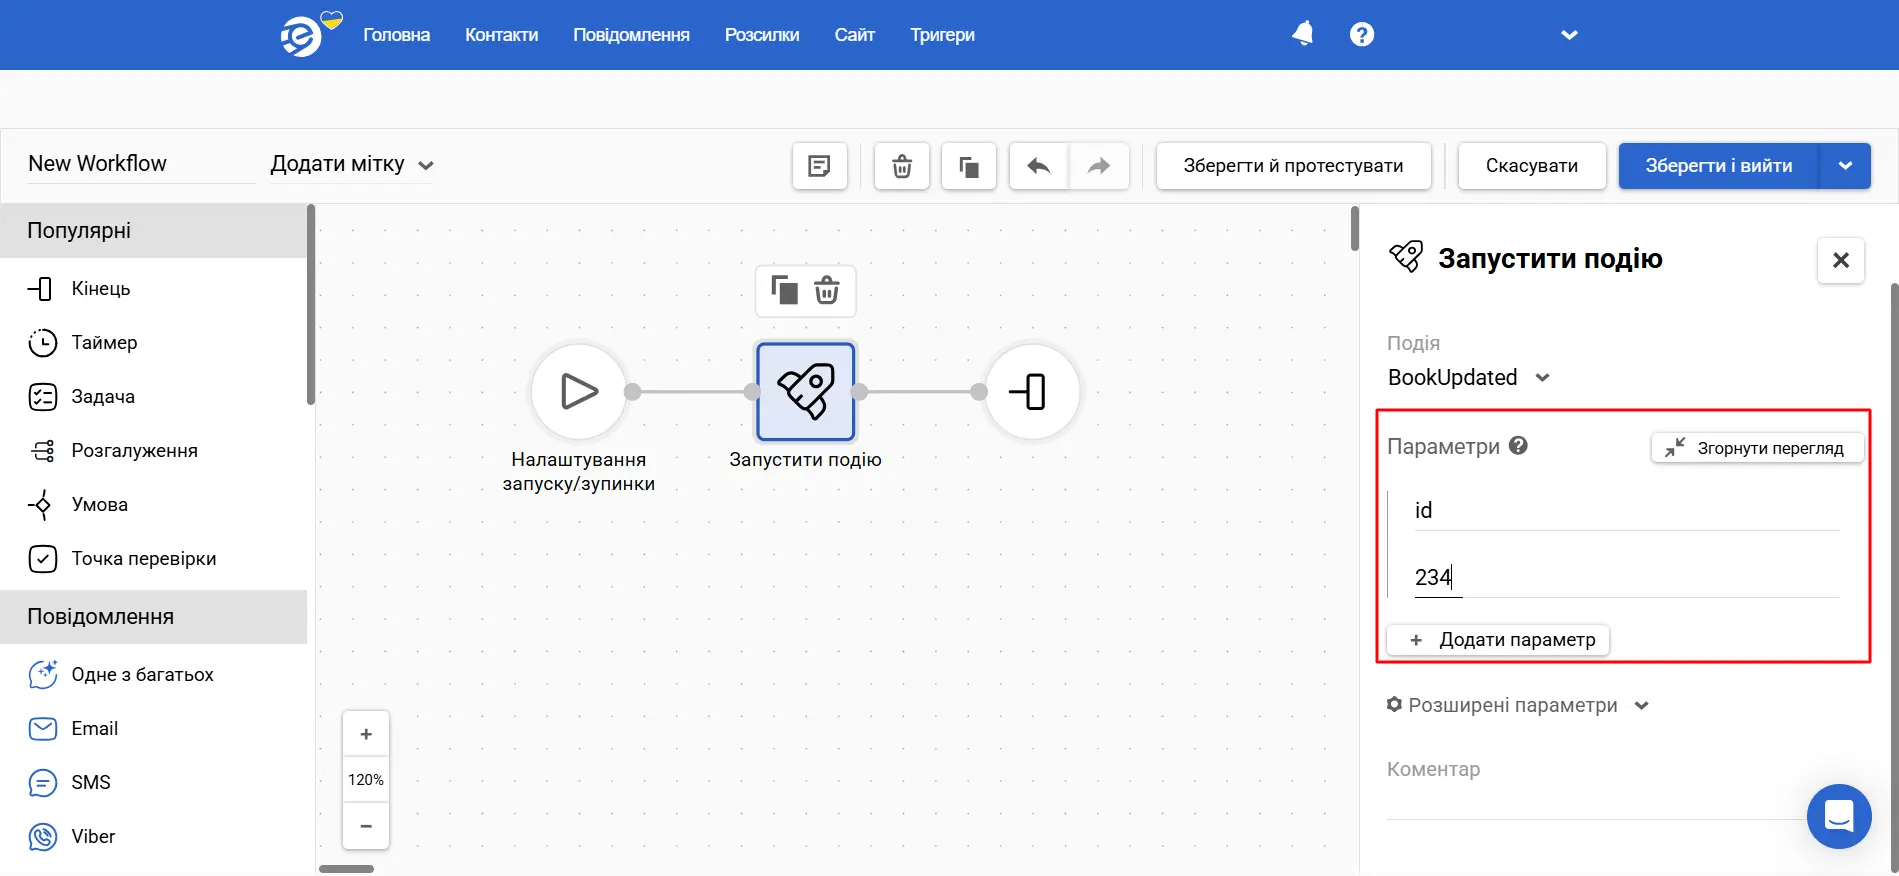
Task: Zoom in with the plus button
Action: 366,735
